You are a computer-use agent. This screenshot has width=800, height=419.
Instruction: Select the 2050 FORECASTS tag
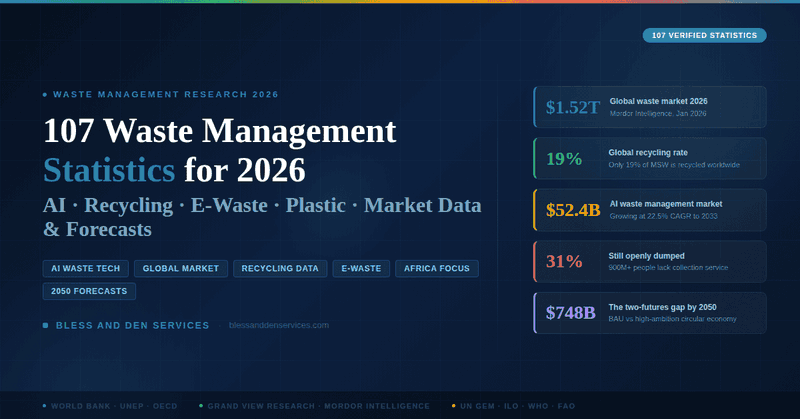(89, 291)
